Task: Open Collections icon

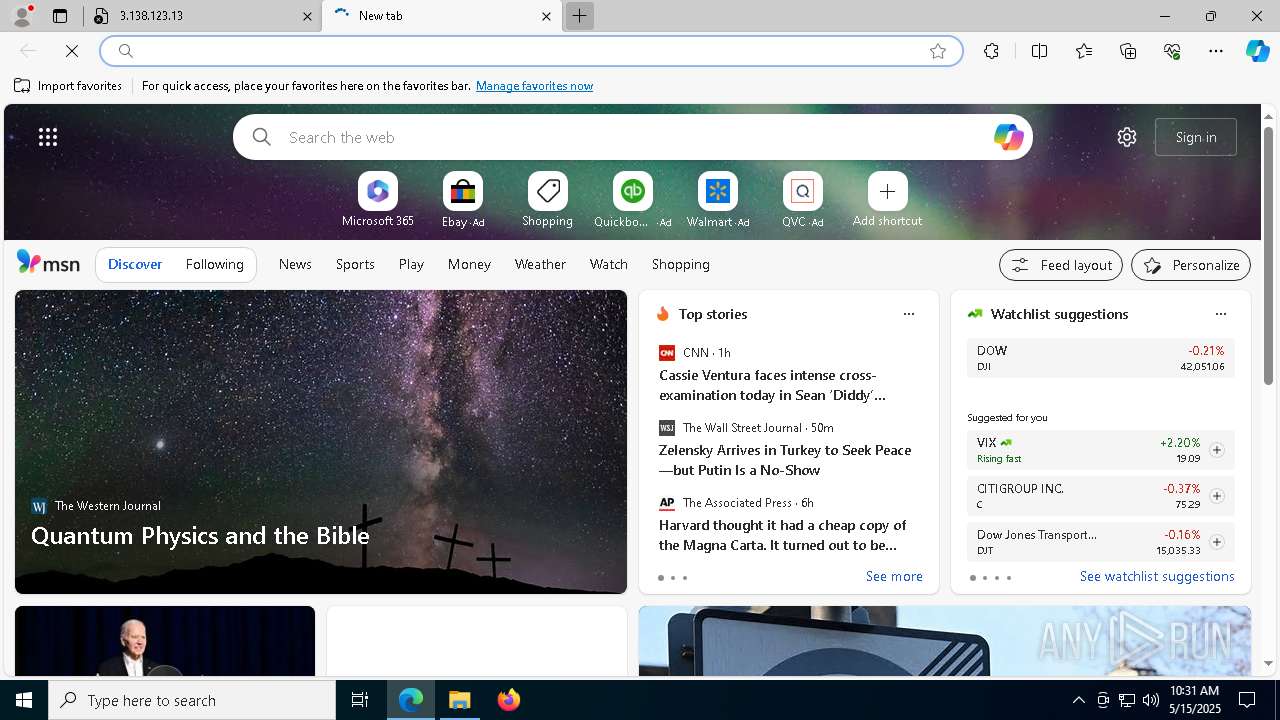Action: [1128, 51]
